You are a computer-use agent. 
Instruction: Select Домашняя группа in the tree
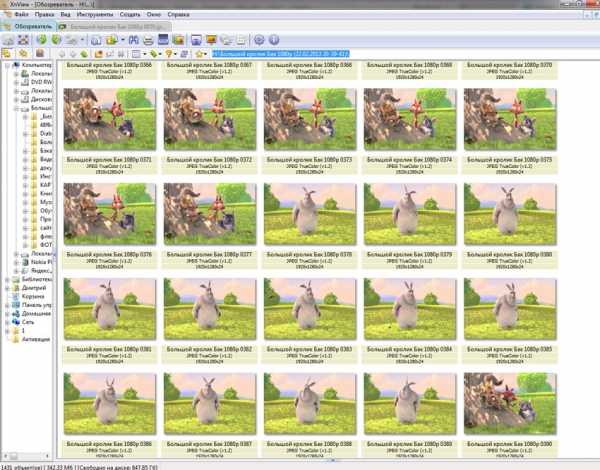(36, 314)
